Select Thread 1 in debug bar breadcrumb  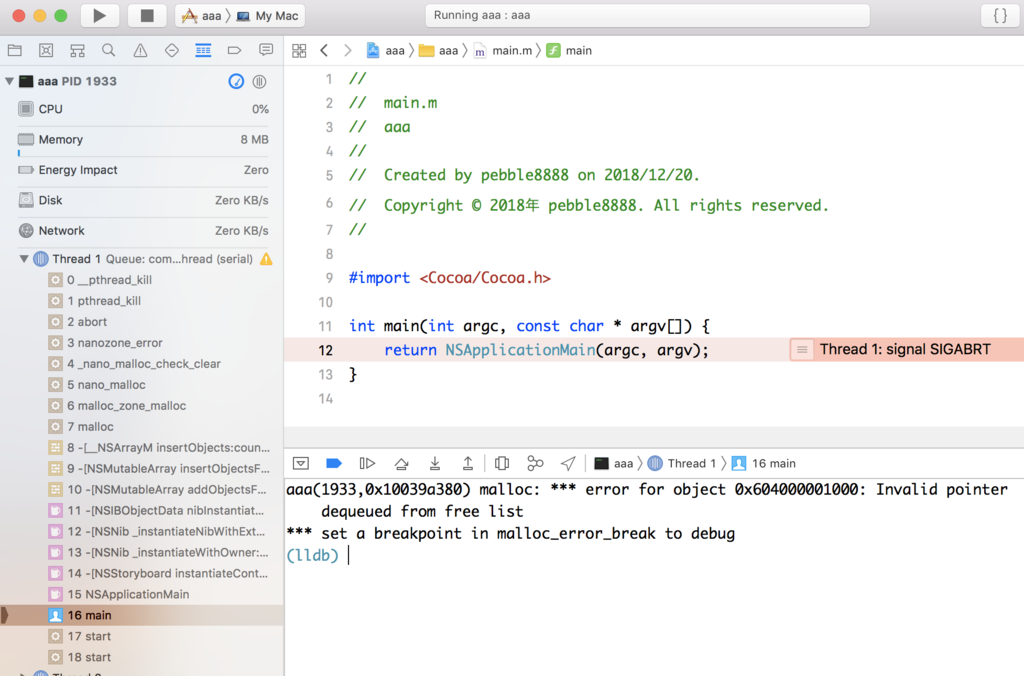[x=688, y=463]
